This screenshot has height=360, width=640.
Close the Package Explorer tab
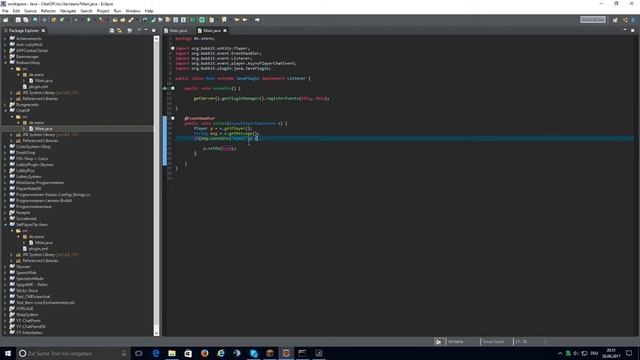(43, 31)
